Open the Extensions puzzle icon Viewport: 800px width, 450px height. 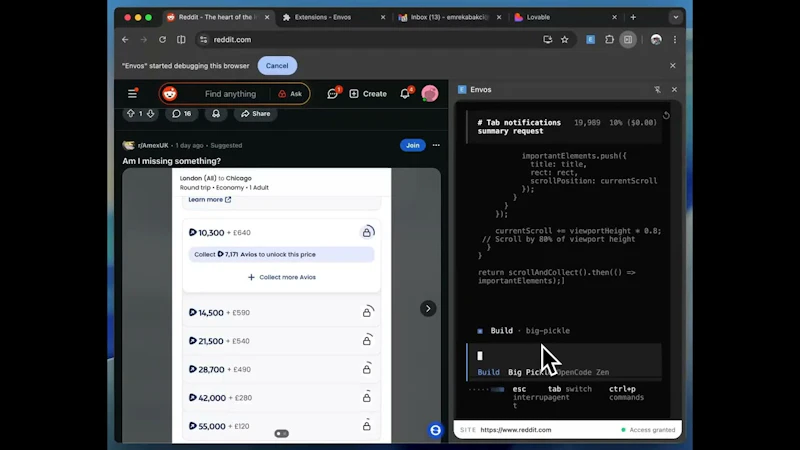tap(609, 39)
